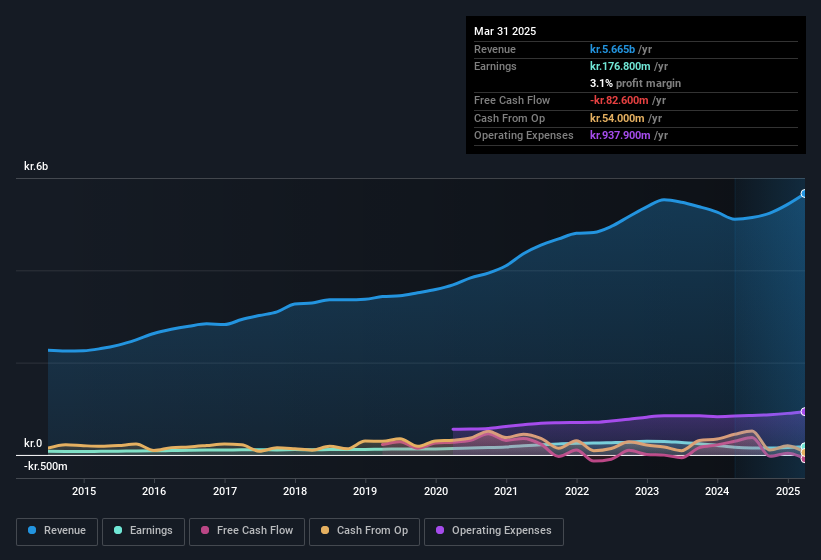Click the purple Operating Expenses endpoint marker
This screenshot has width=821, height=560.
click(x=804, y=412)
